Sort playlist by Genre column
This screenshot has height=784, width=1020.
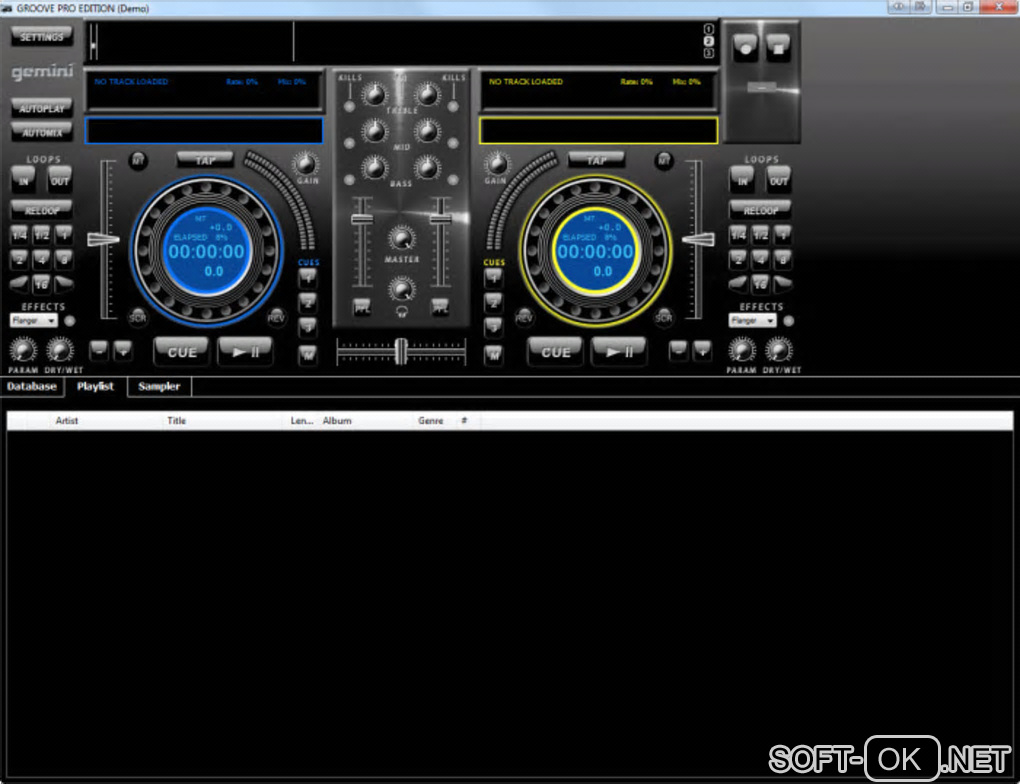tap(436, 420)
